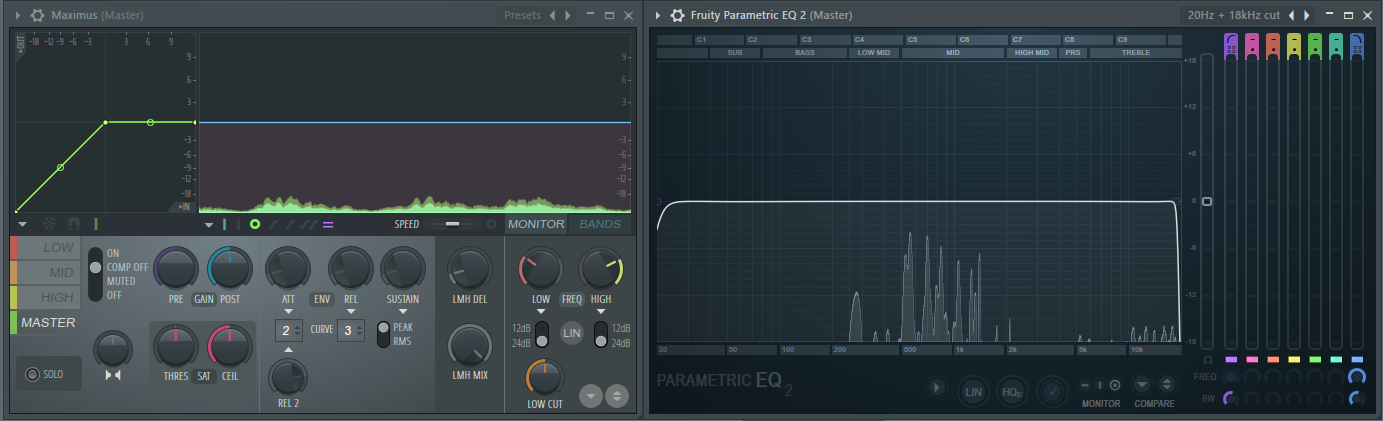Set EQ monitor to off dash option

(x=1086, y=385)
